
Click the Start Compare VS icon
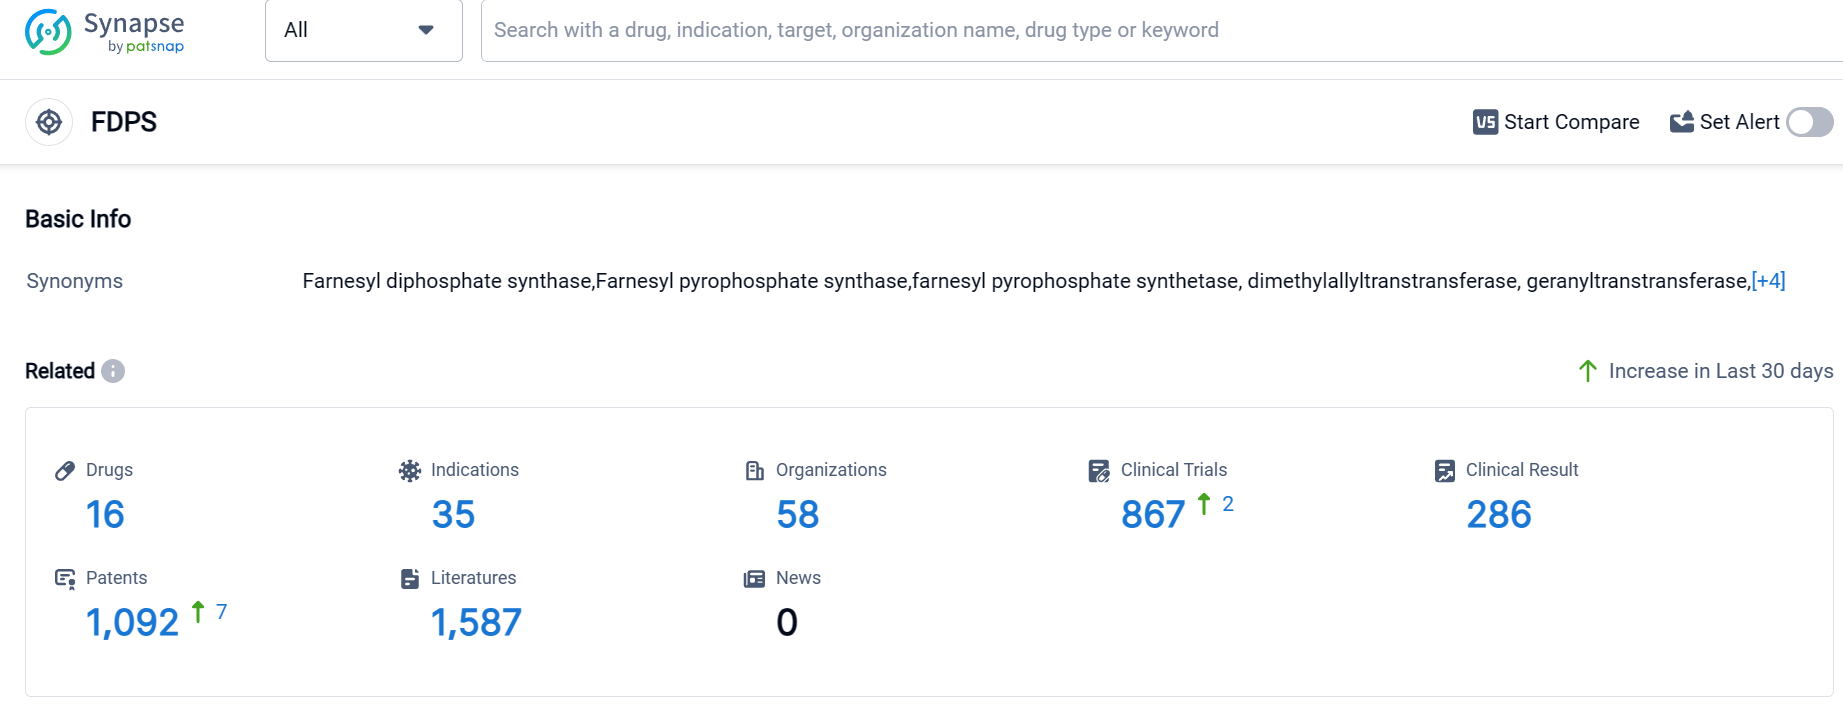pyautogui.click(x=1485, y=122)
